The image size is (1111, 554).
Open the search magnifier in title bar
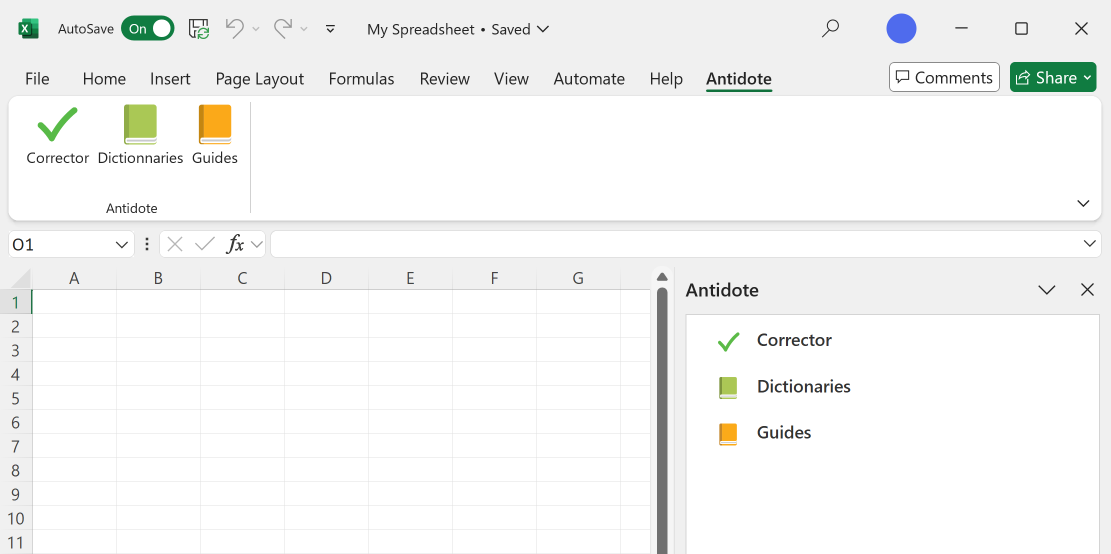830,29
